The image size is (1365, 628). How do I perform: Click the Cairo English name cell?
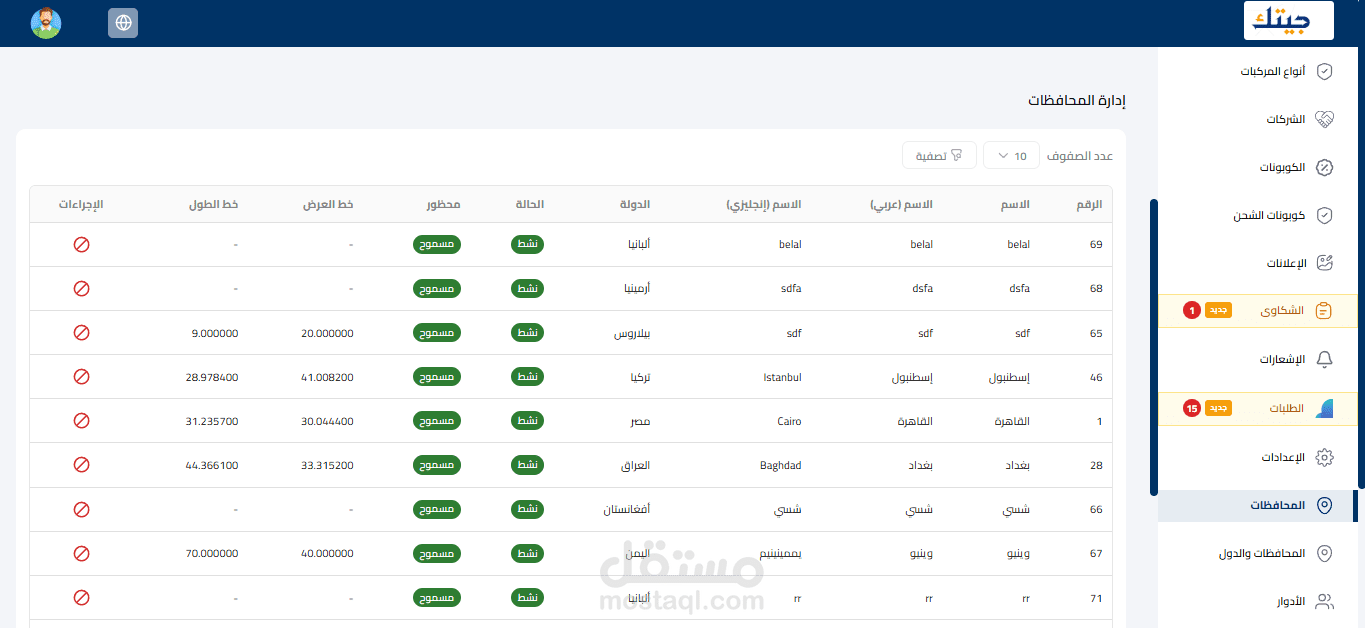click(x=789, y=421)
